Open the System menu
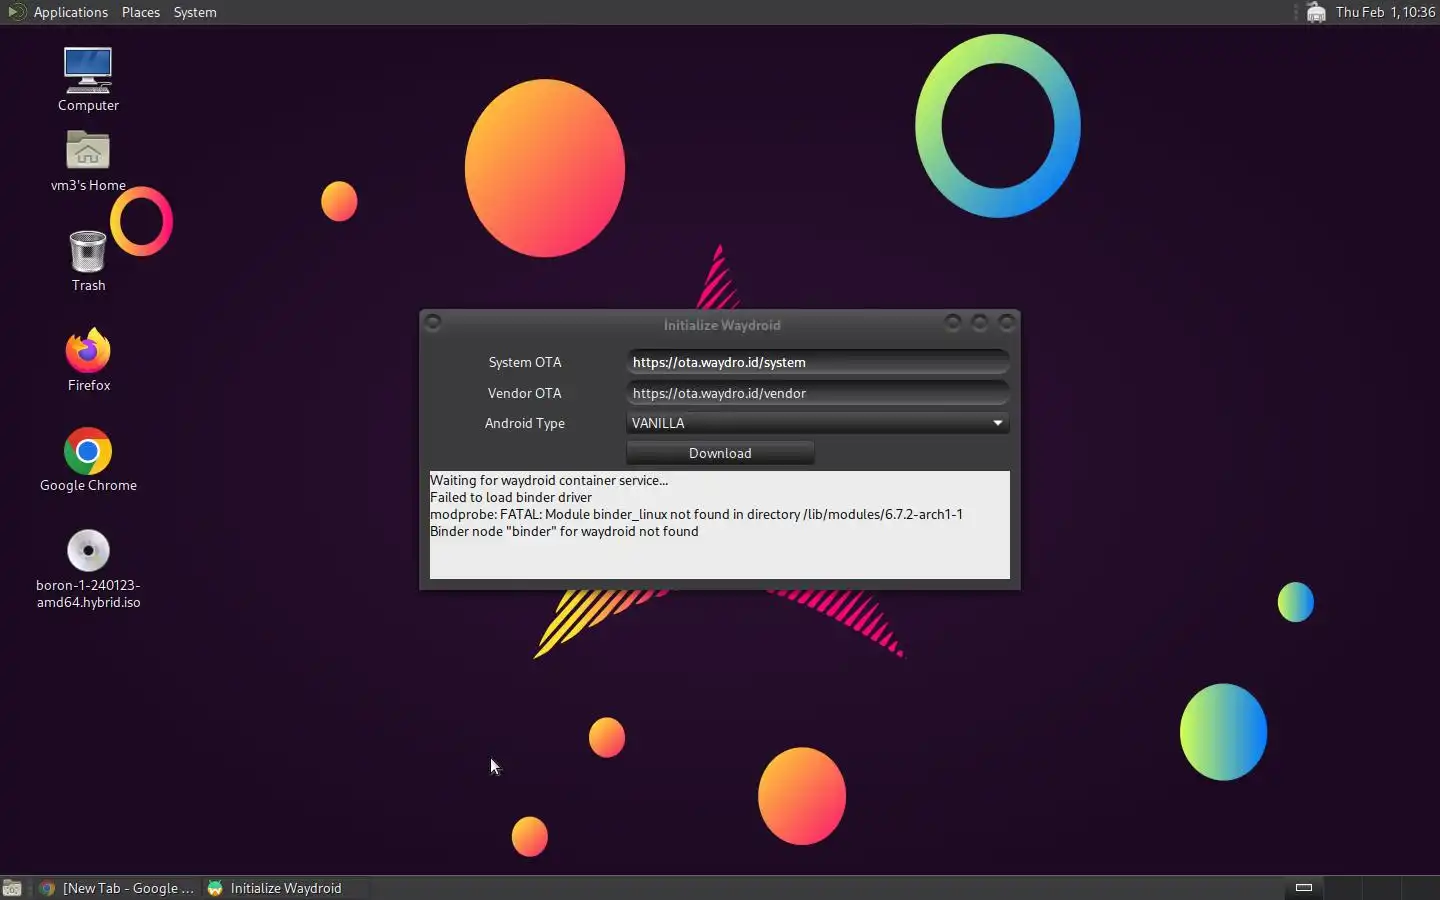The width and height of the screenshot is (1440, 900). [195, 12]
